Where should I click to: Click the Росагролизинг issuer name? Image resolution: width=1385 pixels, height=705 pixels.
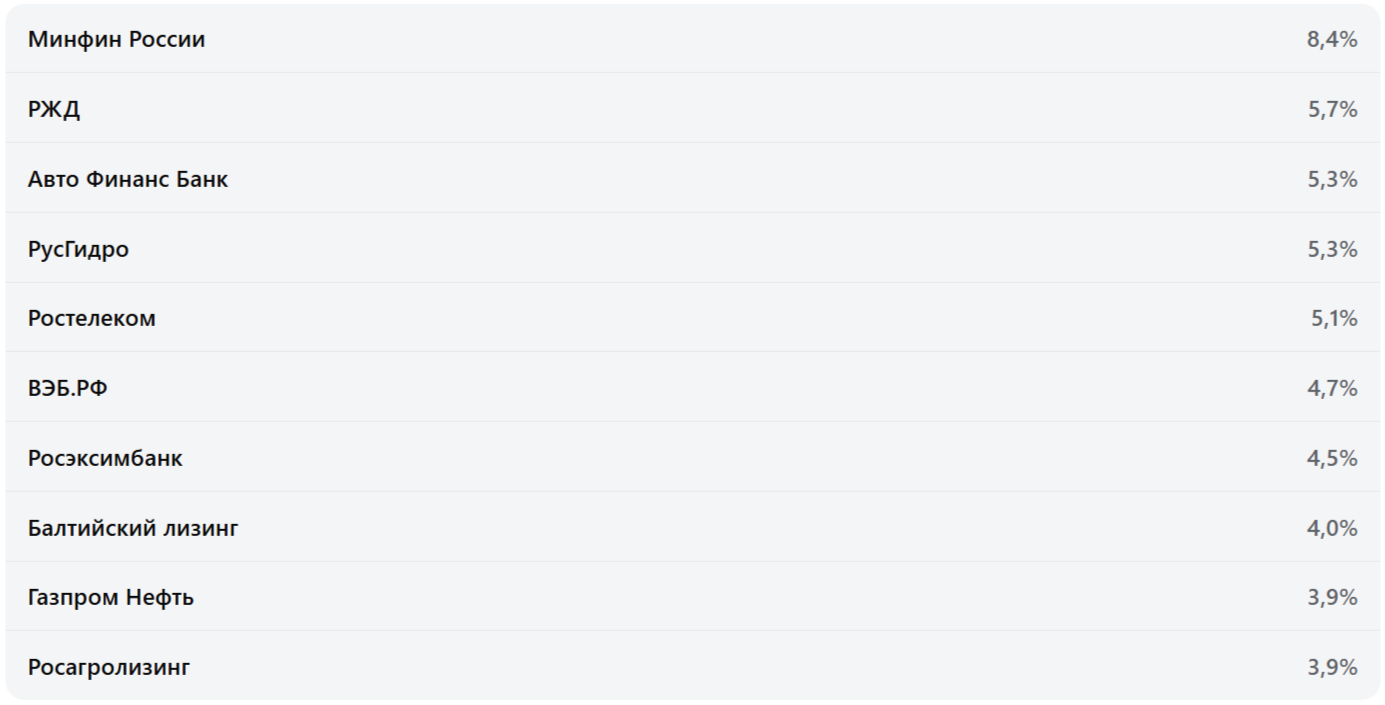point(109,667)
